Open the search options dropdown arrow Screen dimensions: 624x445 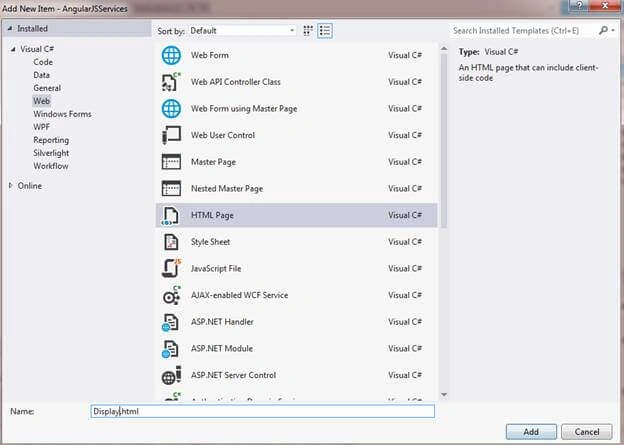click(x=613, y=30)
